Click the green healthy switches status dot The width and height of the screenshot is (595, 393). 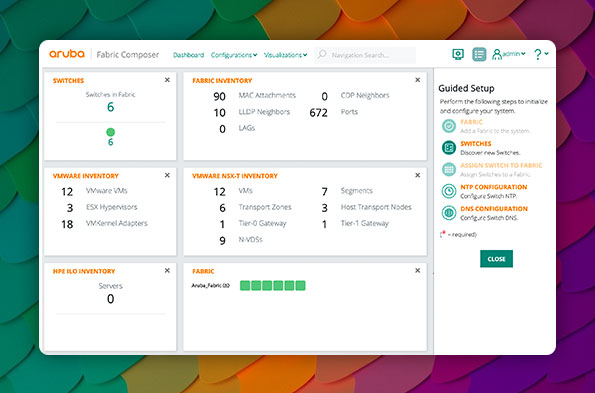pos(110,132)
